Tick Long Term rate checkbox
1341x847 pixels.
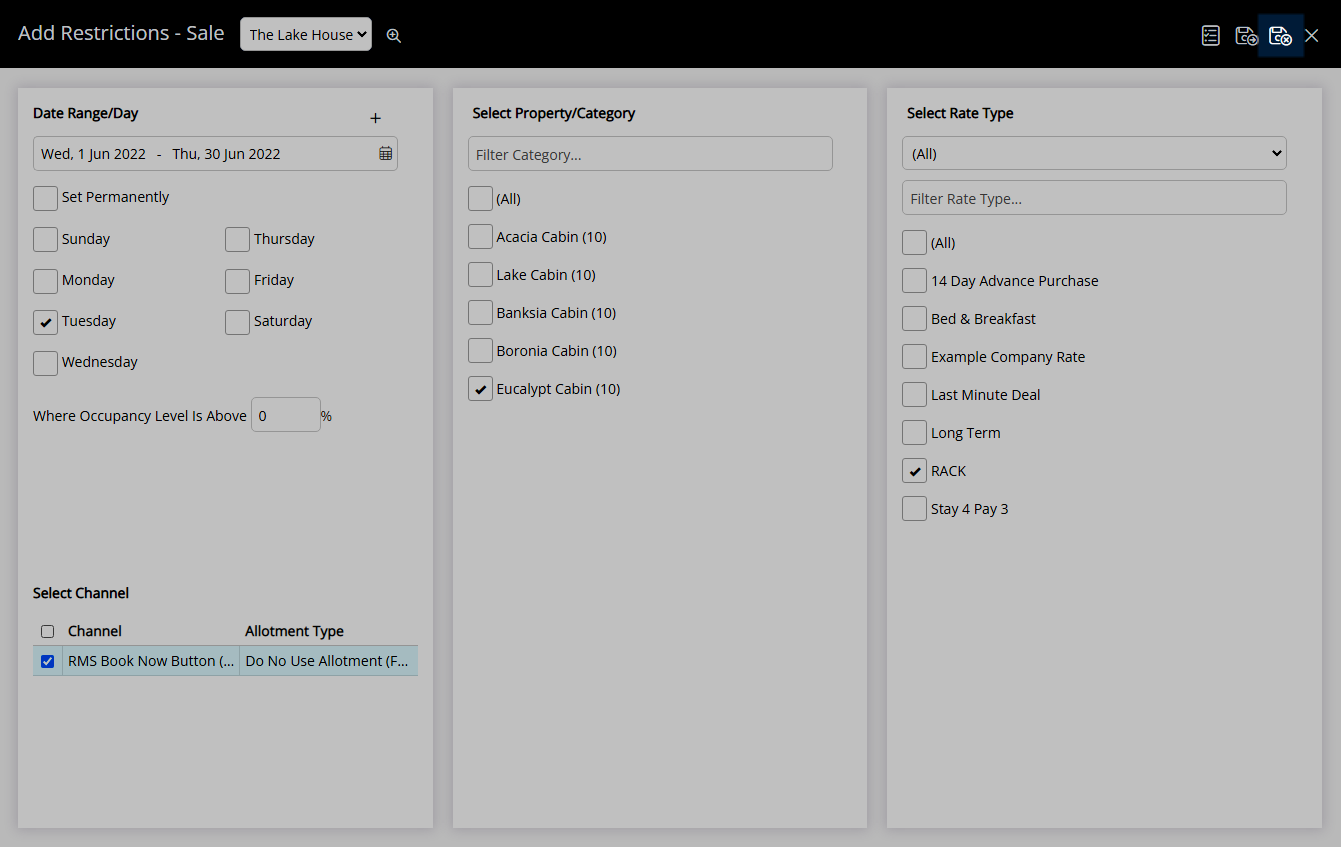[x=915, y=433]
